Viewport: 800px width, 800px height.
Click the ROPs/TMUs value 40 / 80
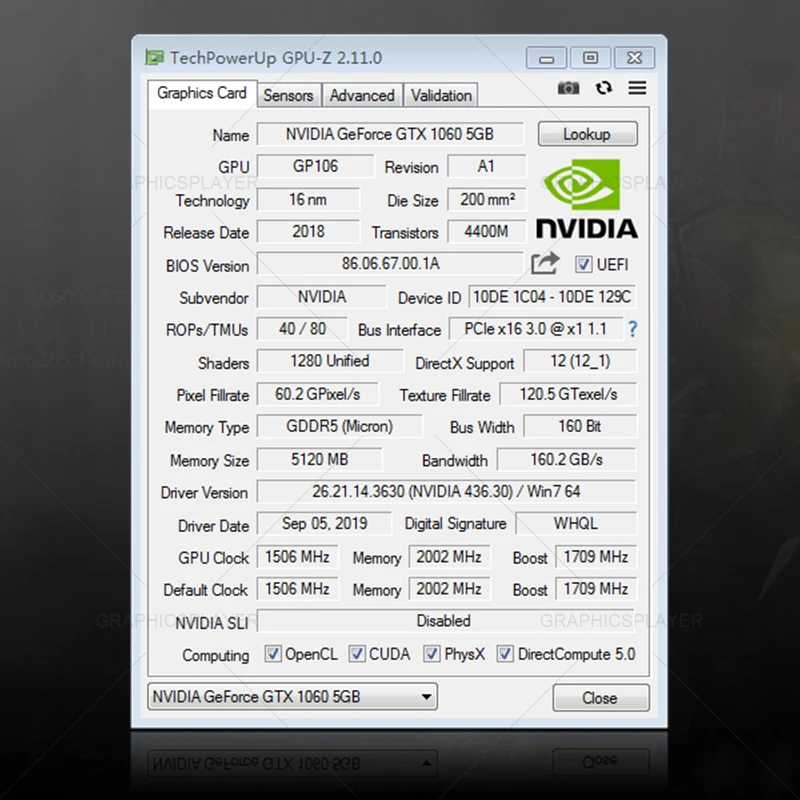(x=303, y=329)
